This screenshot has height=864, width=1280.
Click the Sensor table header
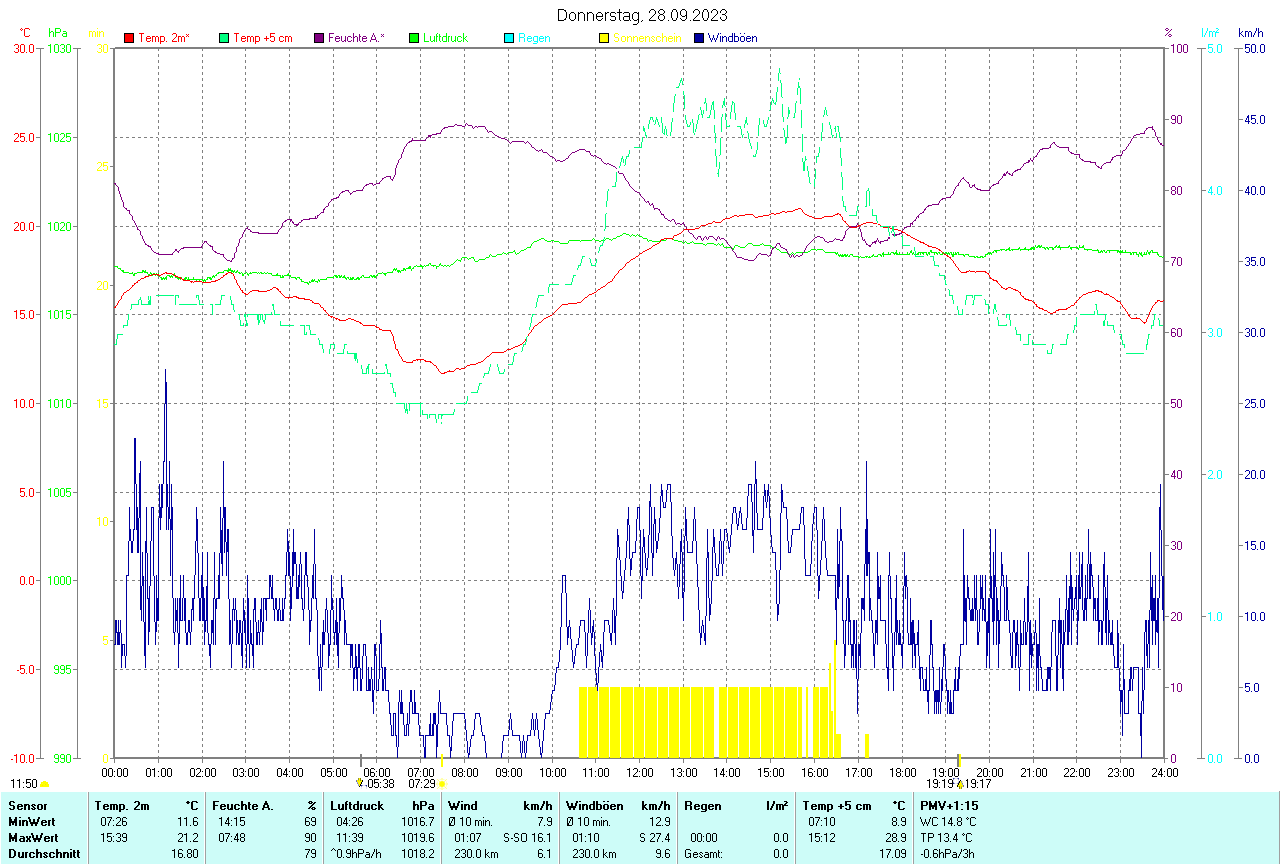[27, 806]
